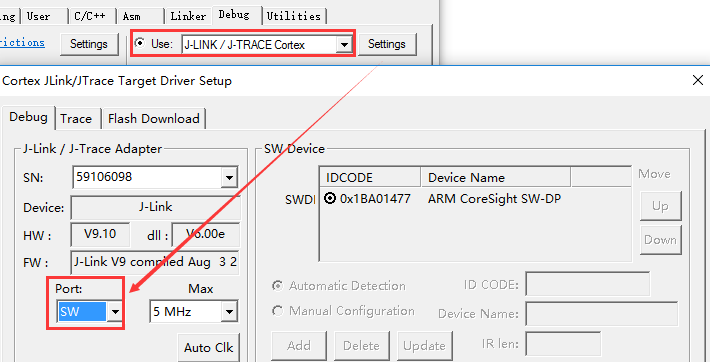Click the Update device button
Screen dimensions: 710x362
point(424,346)
